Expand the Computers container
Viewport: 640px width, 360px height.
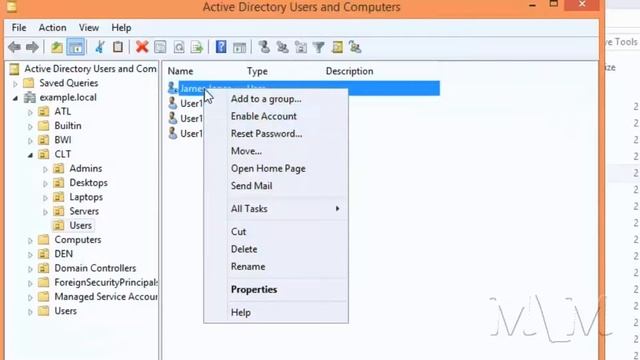click(30, 240)
